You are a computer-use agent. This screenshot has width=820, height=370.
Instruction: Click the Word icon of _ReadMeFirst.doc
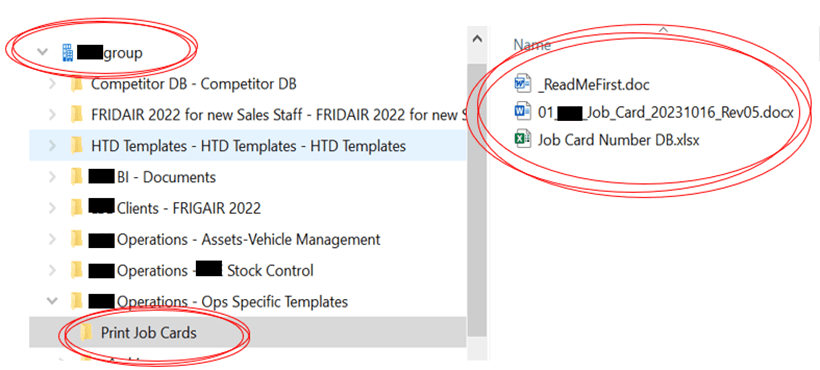(523, 84)
